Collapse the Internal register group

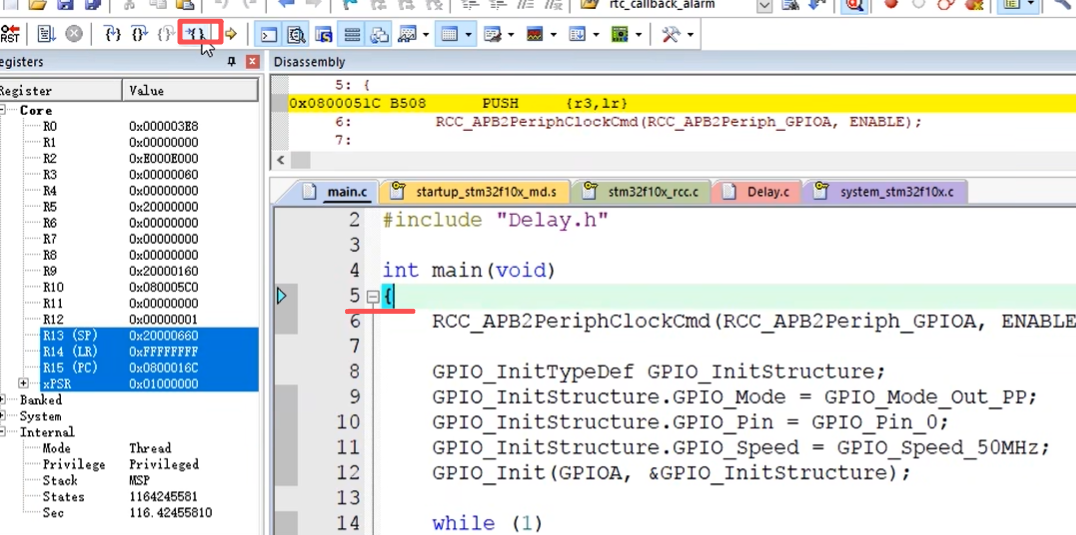click(x=3, y=432)
